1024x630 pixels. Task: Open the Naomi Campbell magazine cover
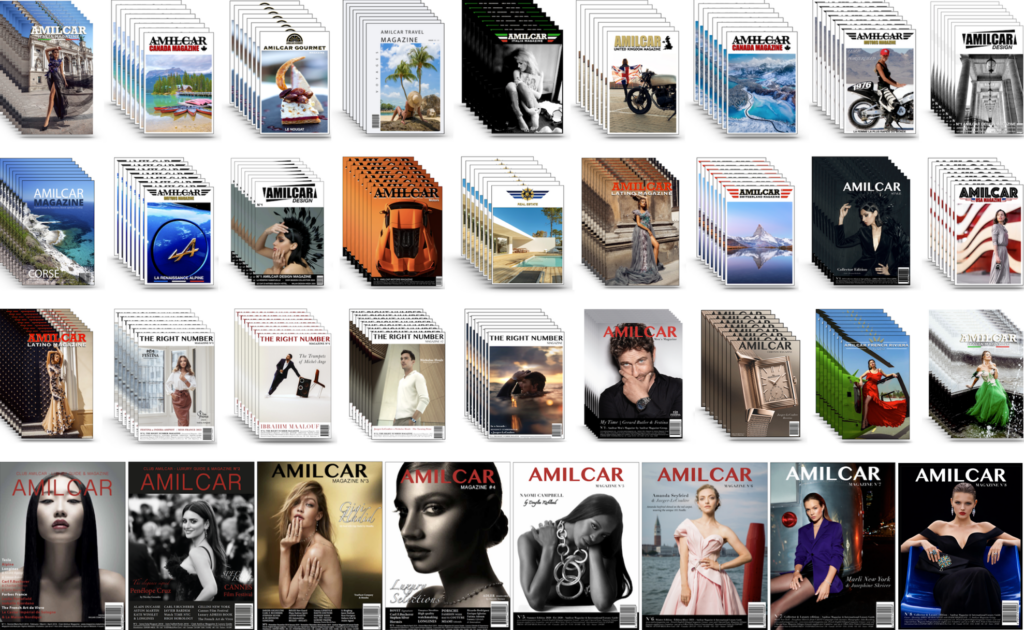(x=575, y=546)
